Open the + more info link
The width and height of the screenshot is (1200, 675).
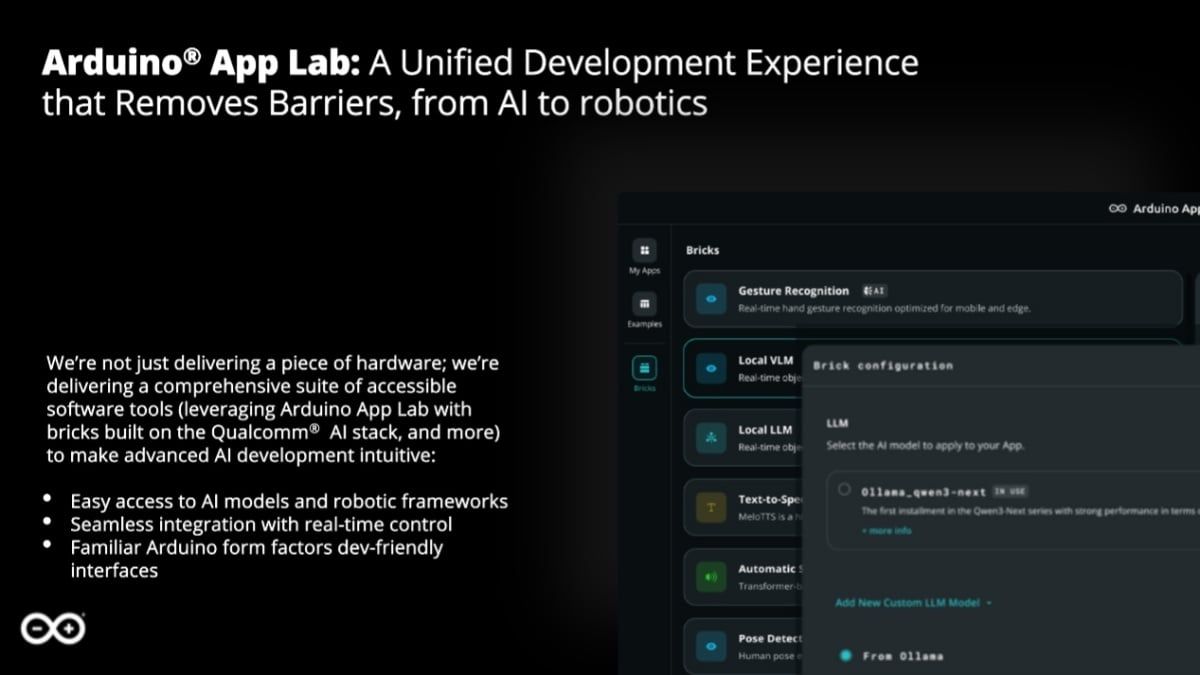(x=886, y=530)
